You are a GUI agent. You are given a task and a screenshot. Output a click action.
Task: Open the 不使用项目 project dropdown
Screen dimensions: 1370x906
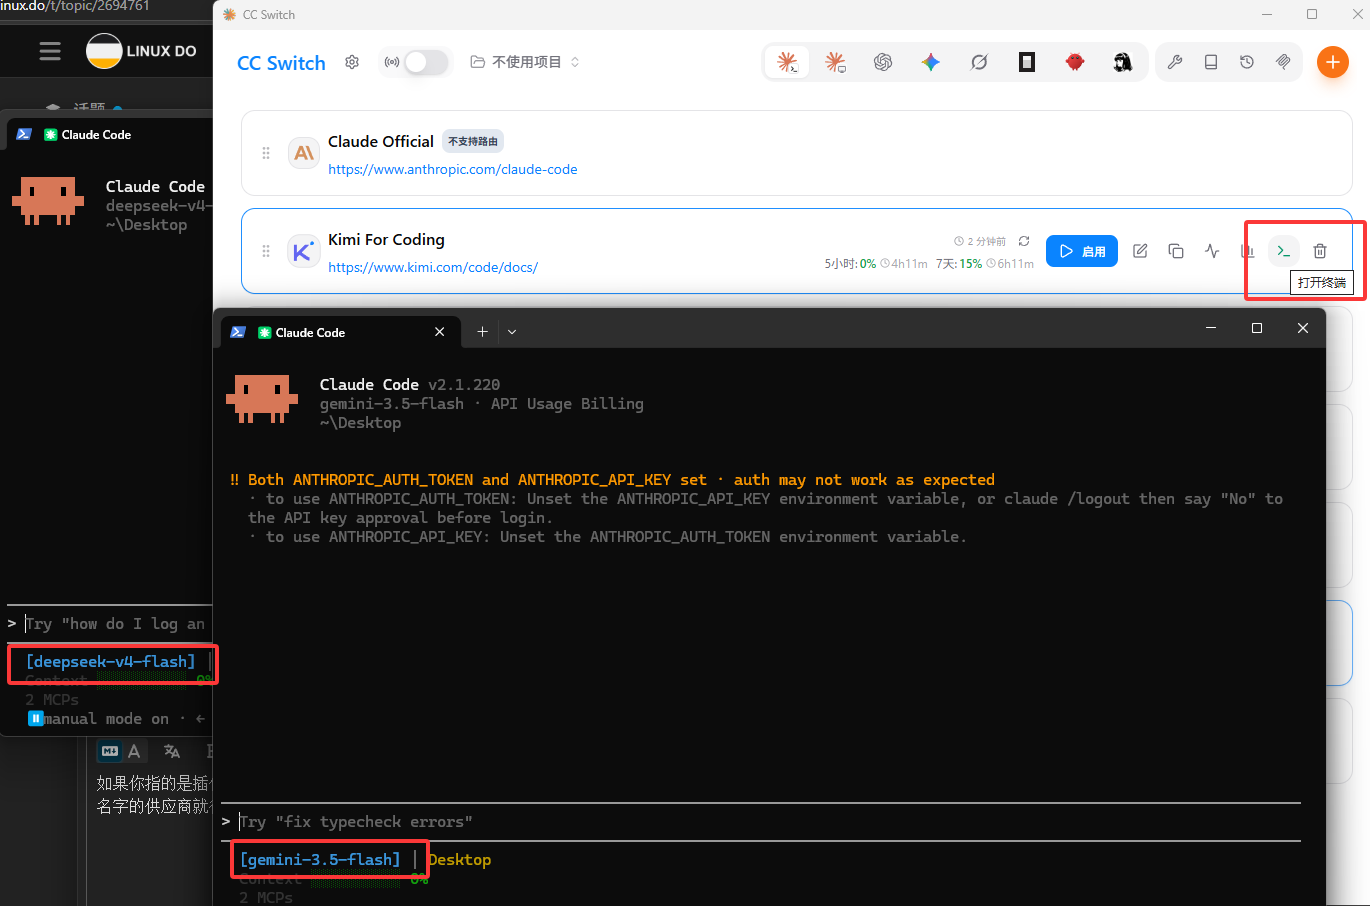pyautogui.click(x=525, y=62)
